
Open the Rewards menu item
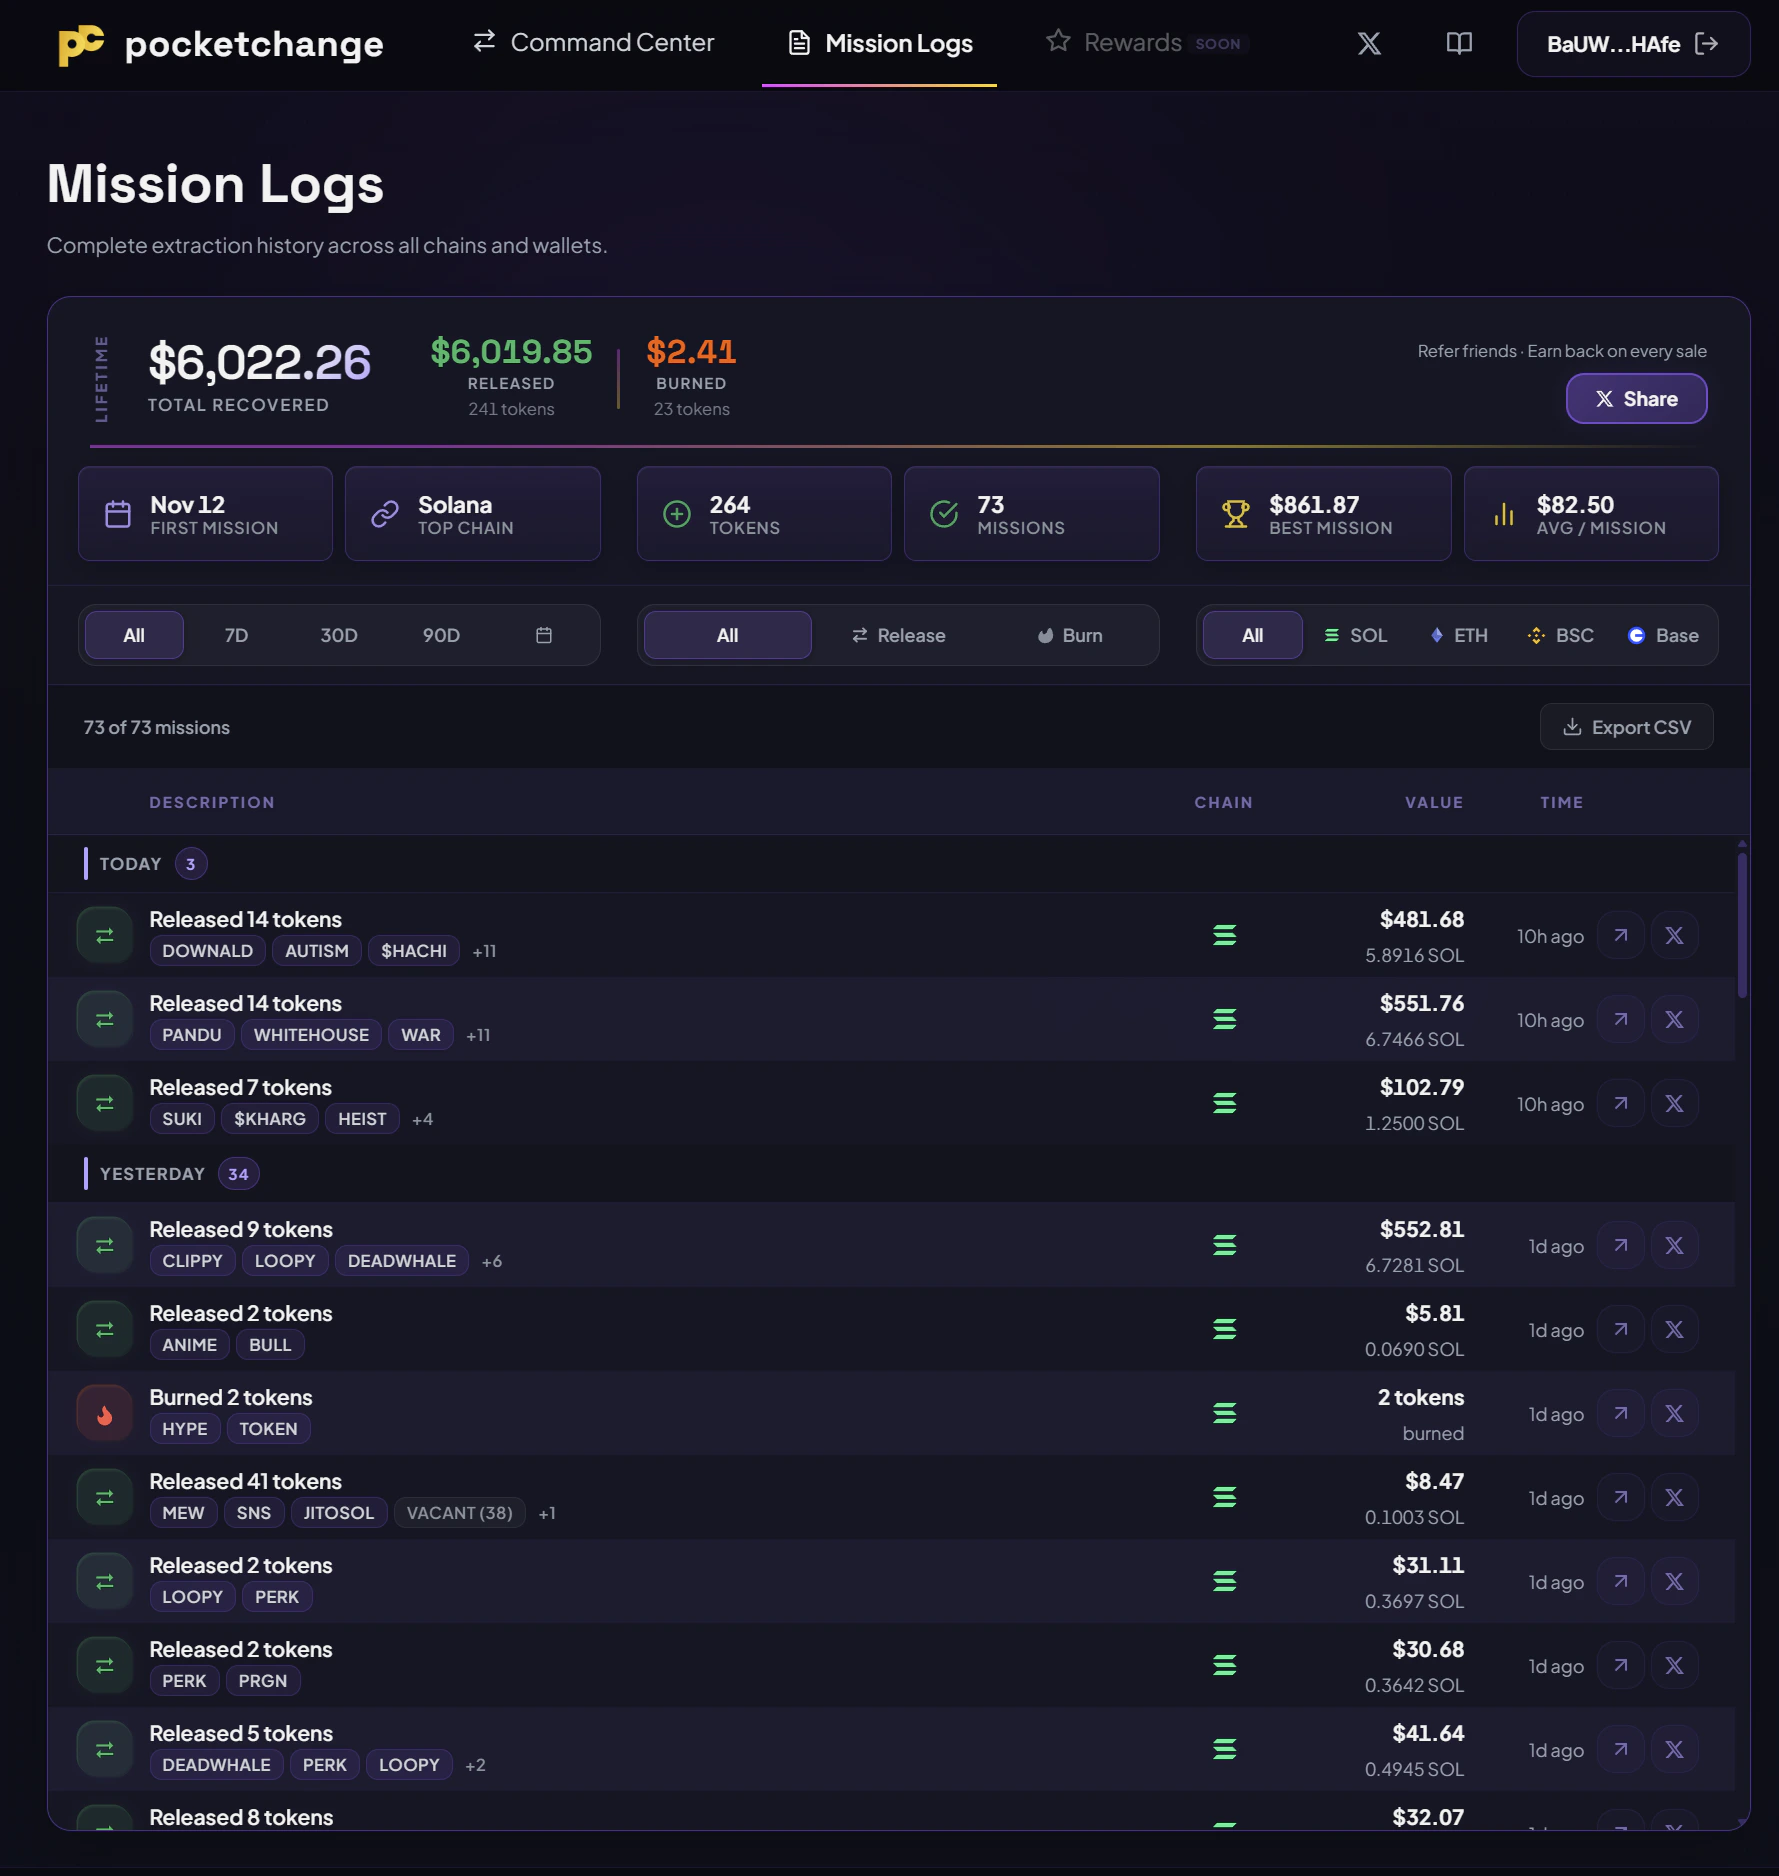[1133, 43]
